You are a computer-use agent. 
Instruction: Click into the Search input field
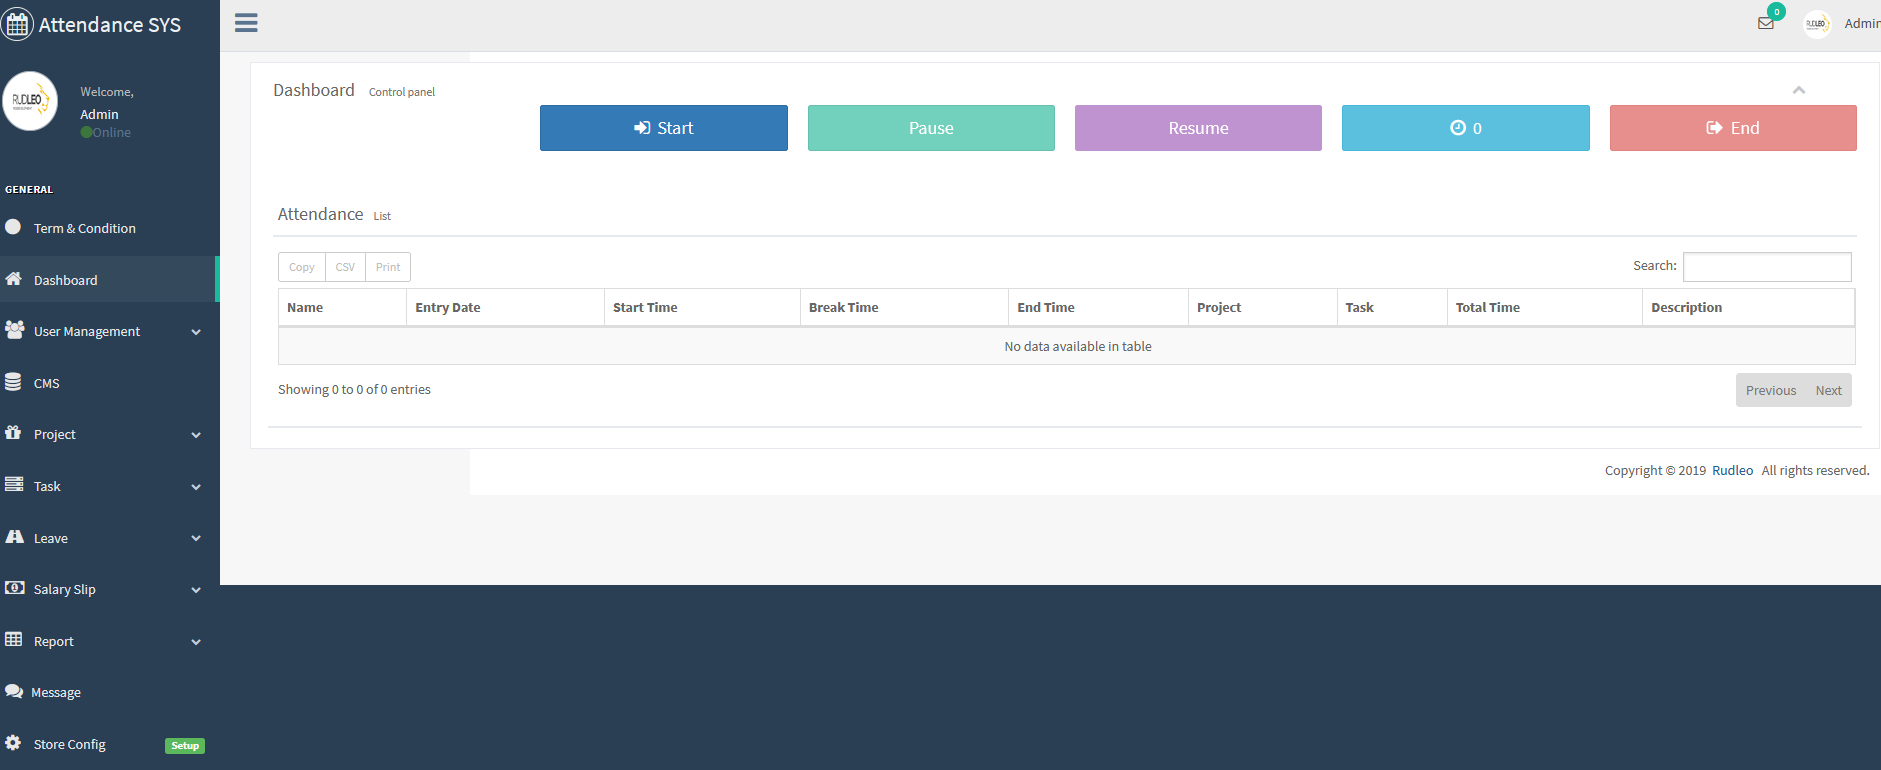(x=1766, y=266)
